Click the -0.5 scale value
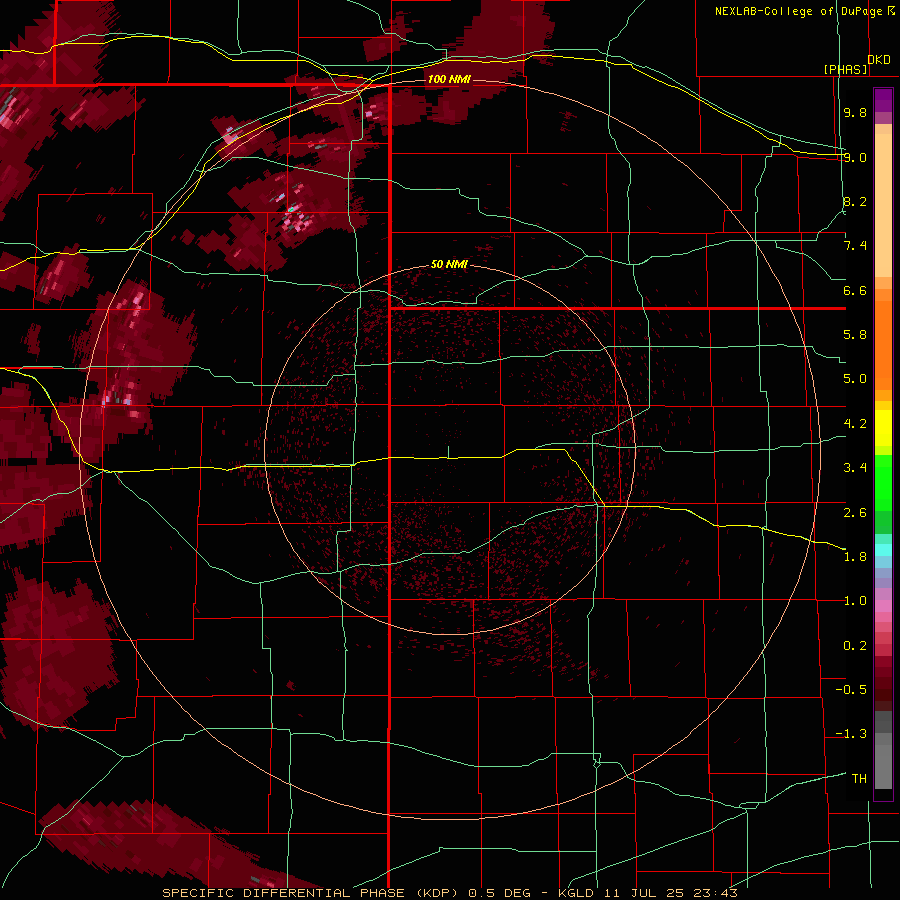 tap(851, 690)
